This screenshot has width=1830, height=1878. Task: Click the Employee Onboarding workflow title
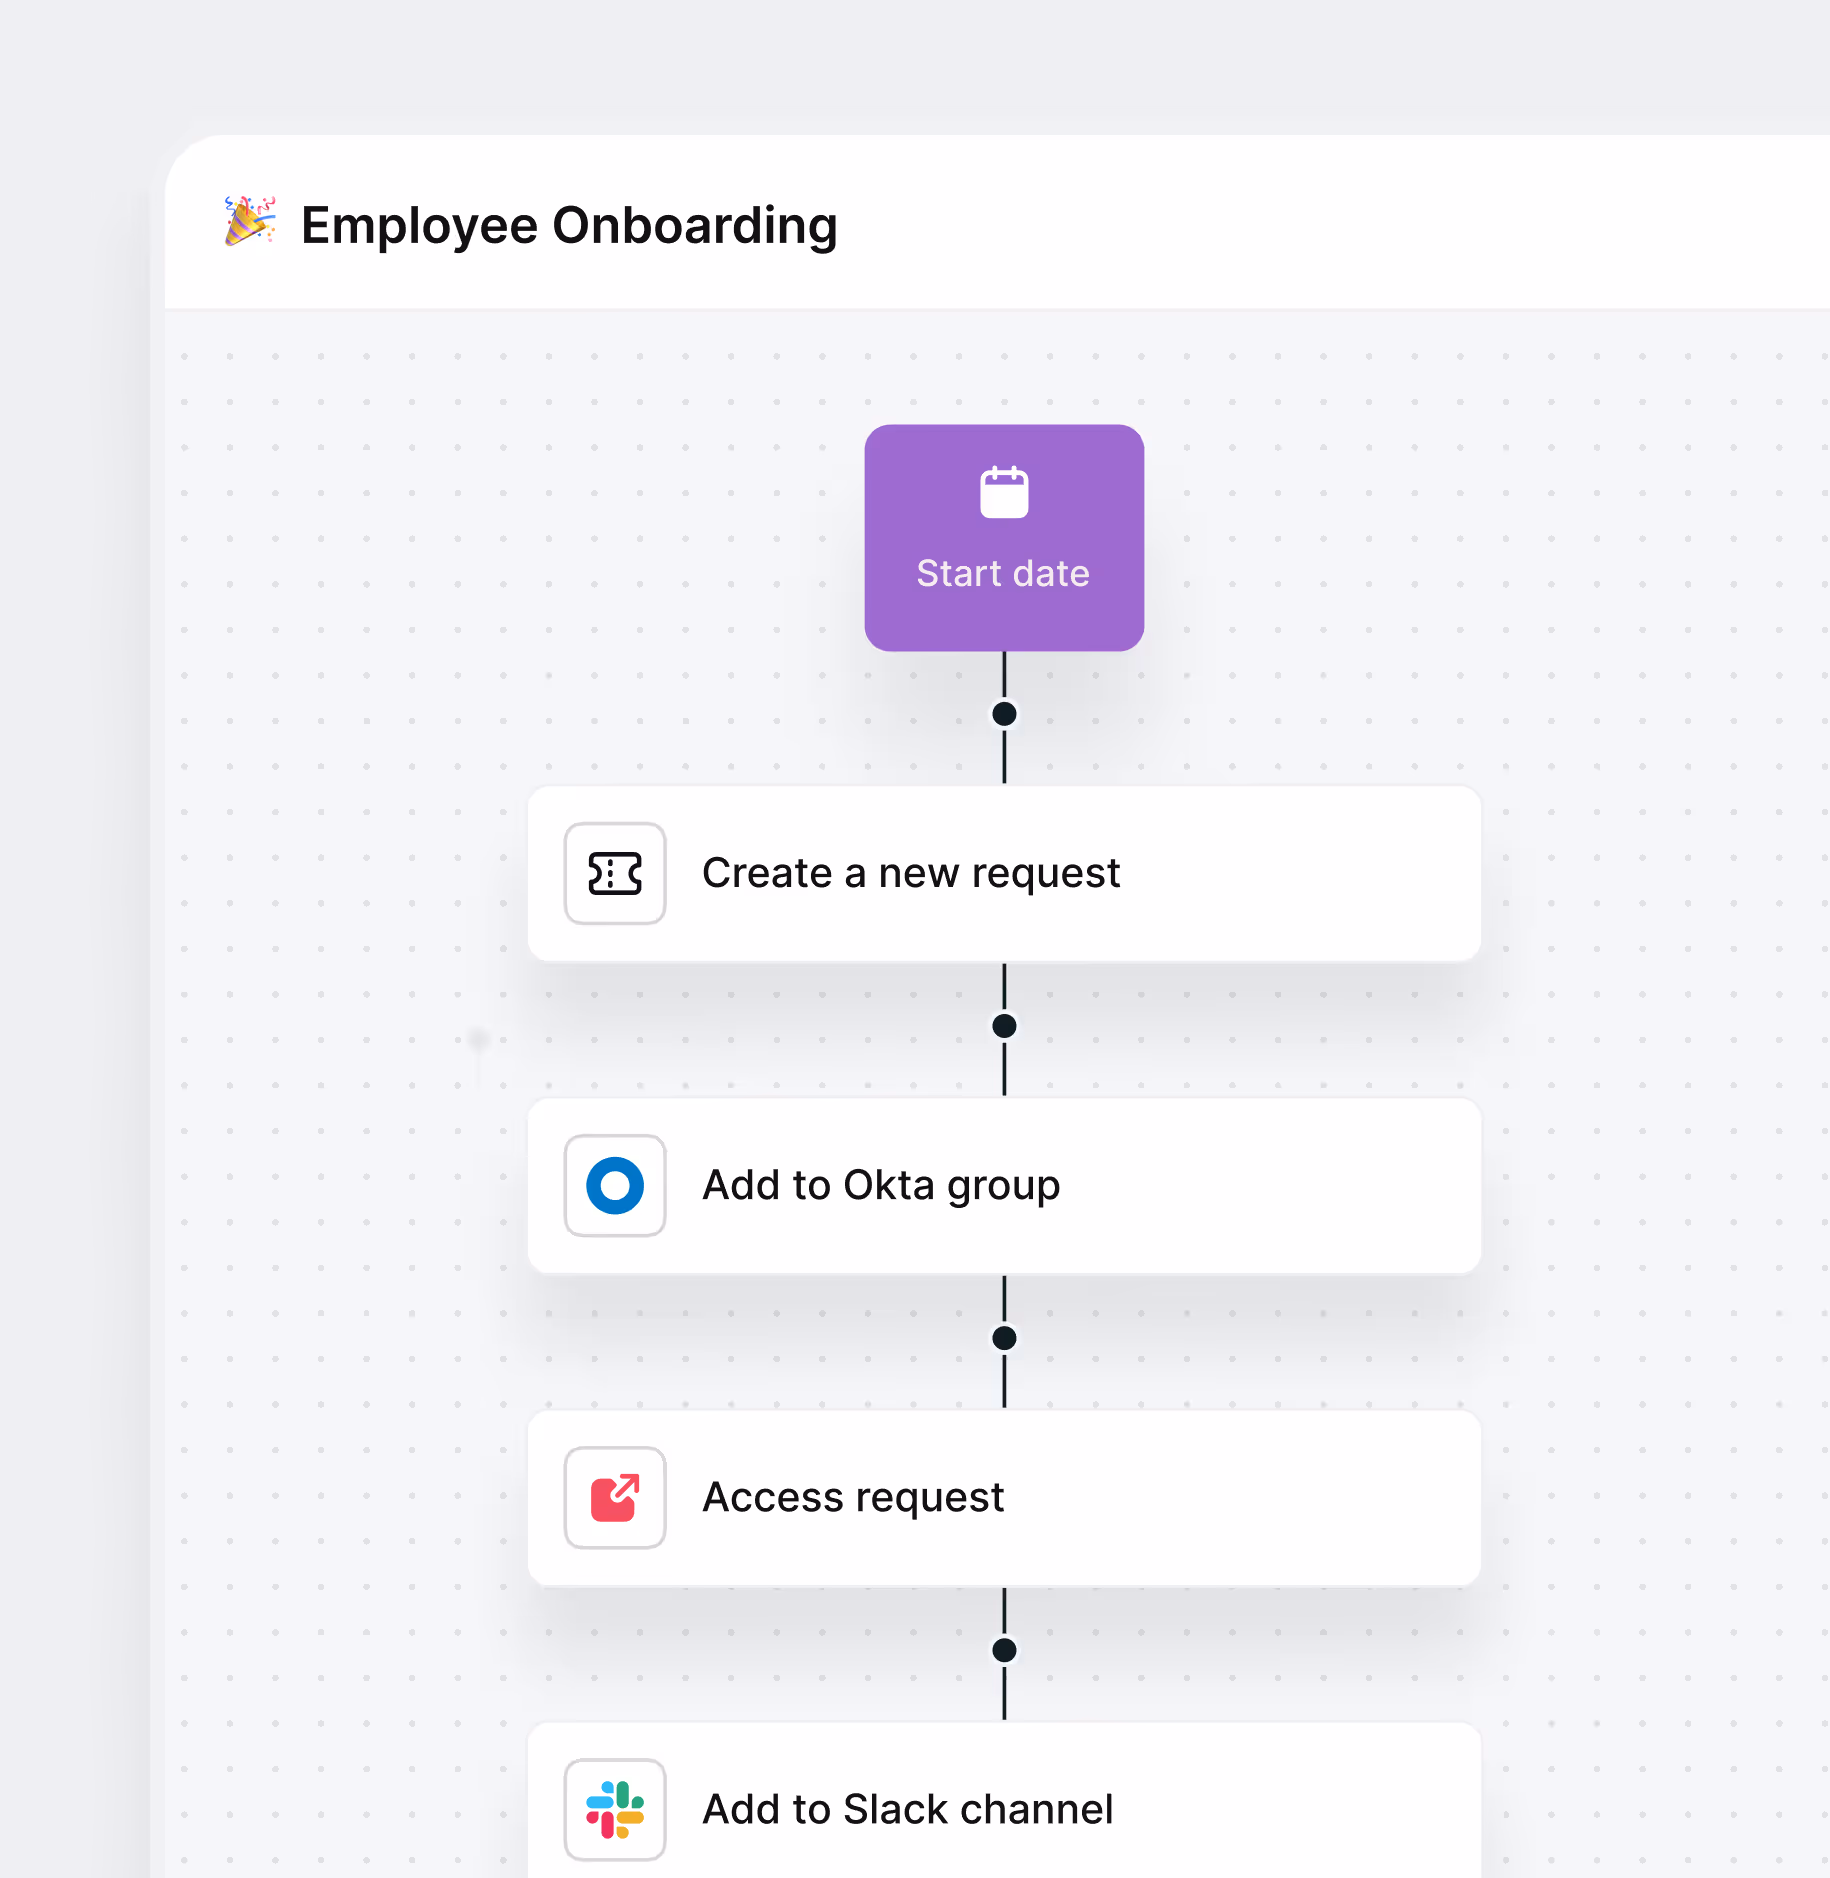click(569, 225)
